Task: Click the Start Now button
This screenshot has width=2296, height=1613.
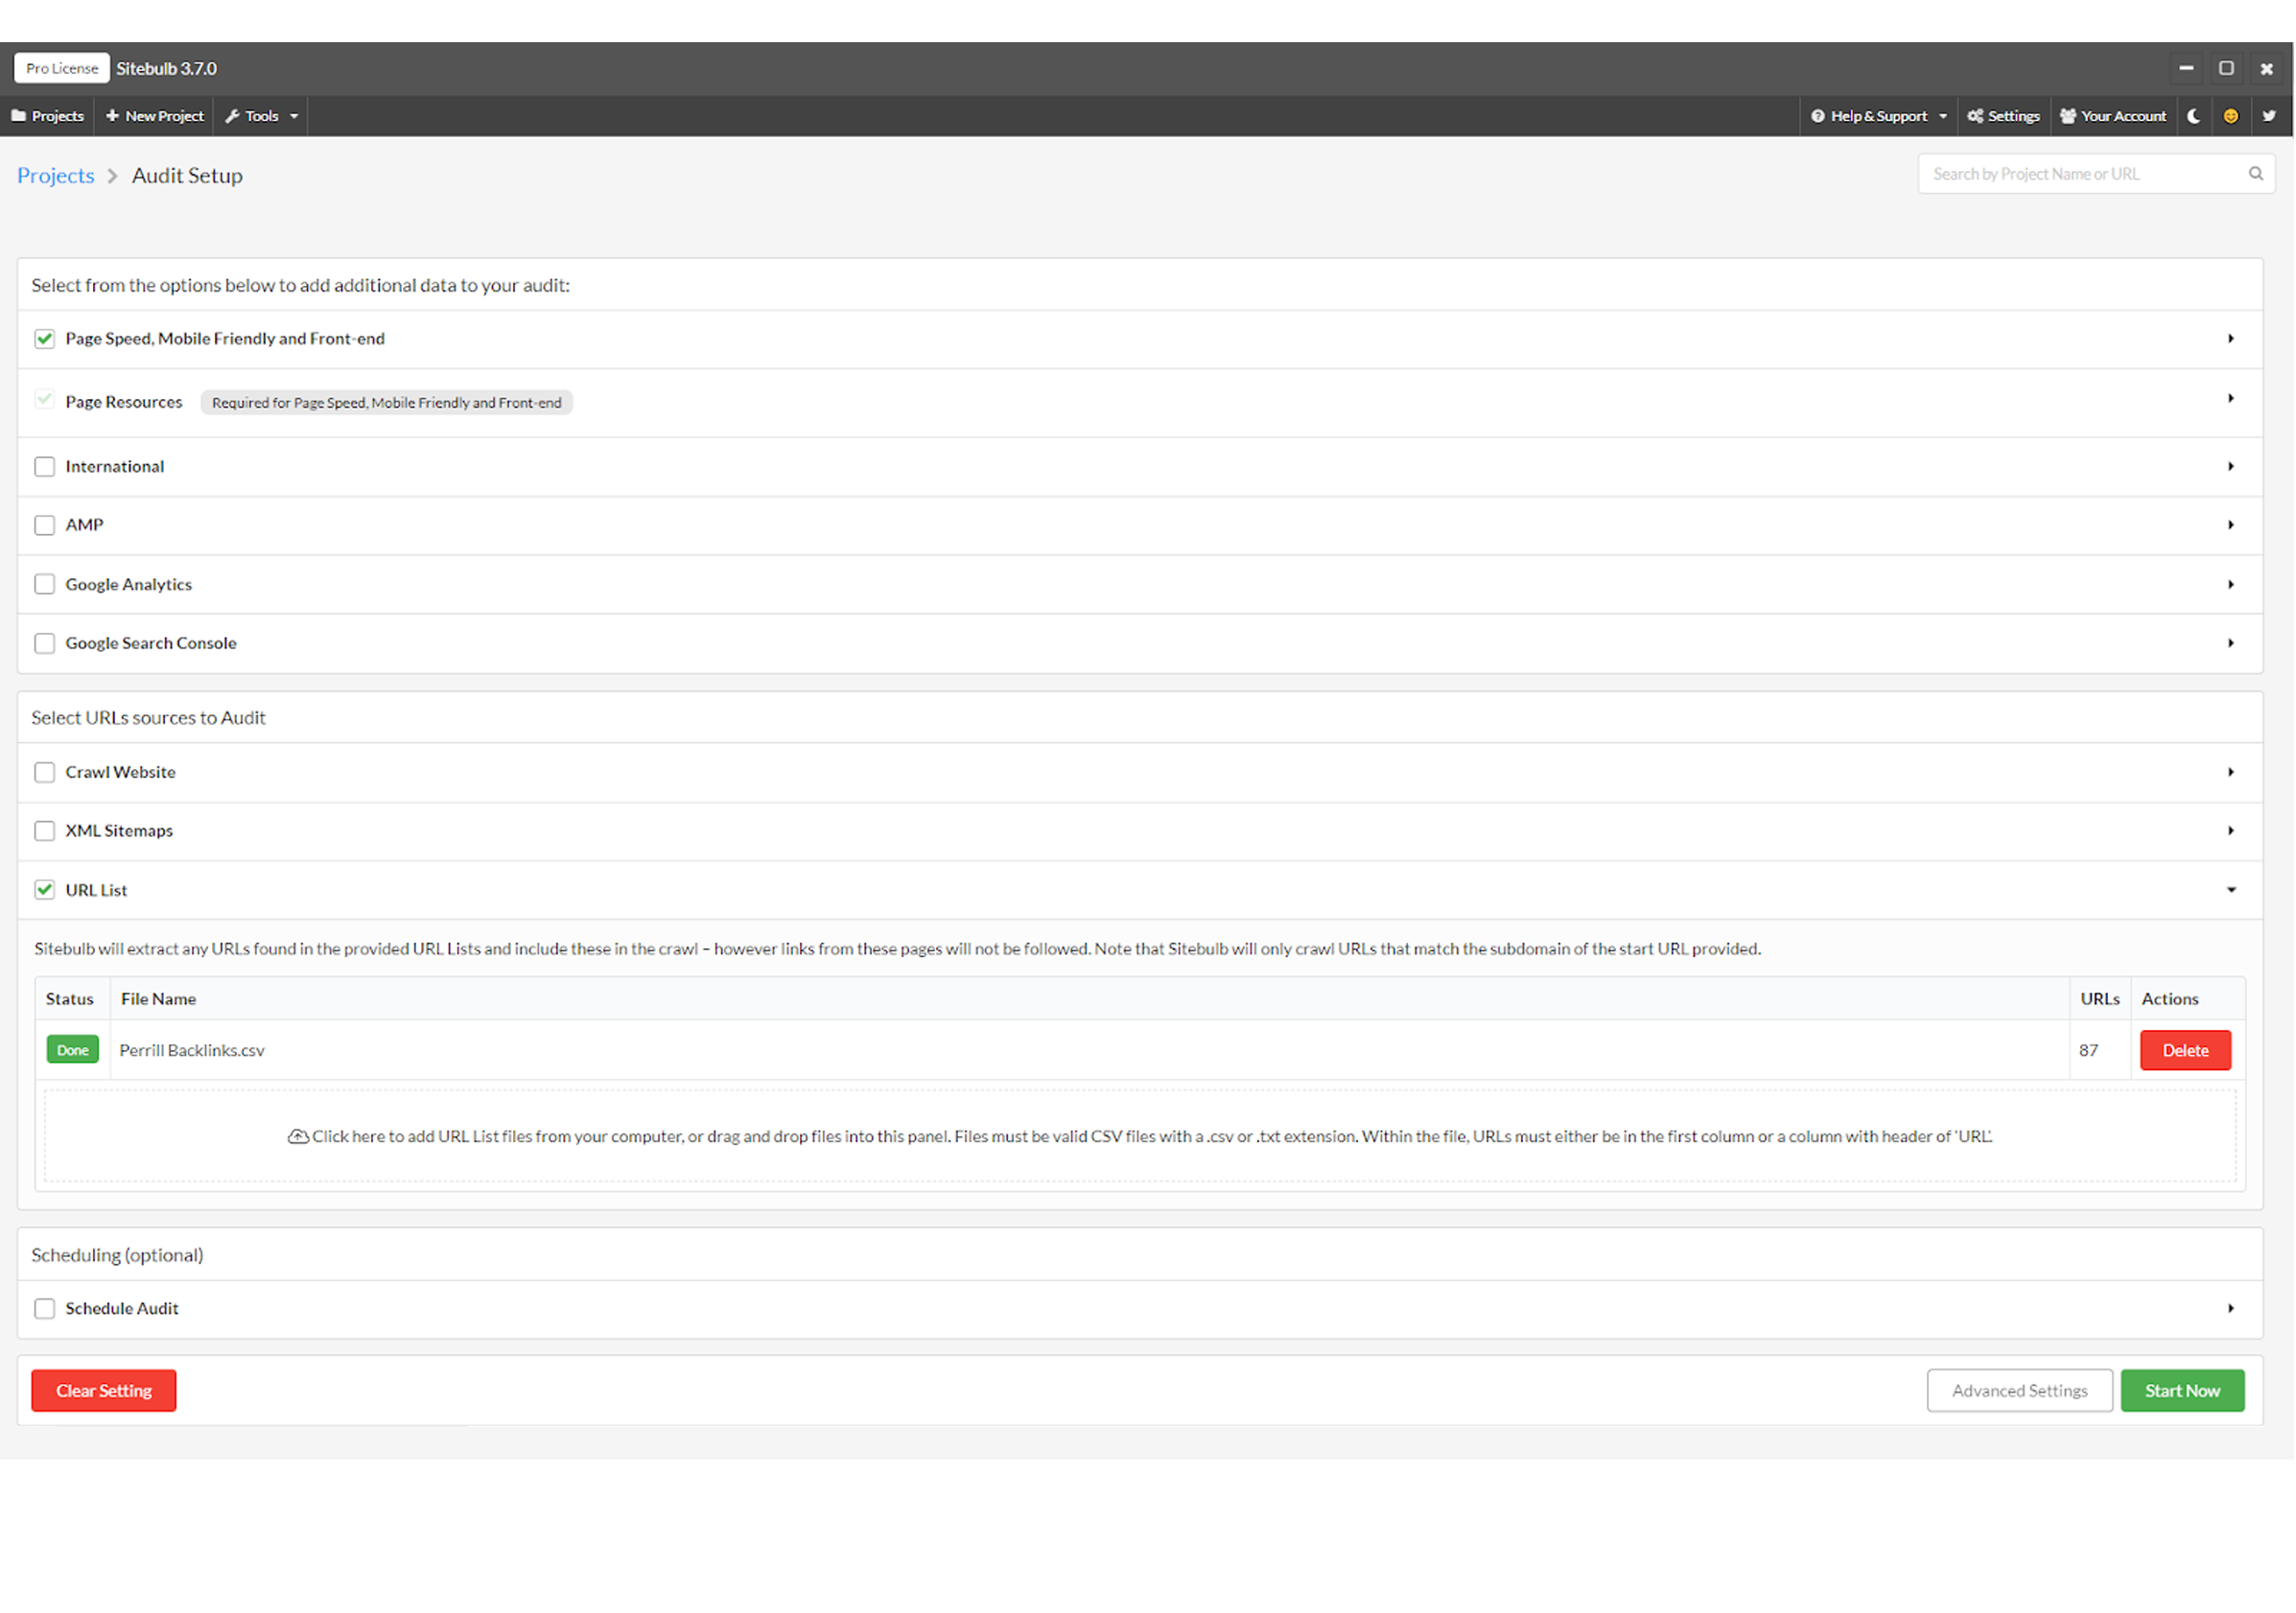Action: (2184, 1390)
